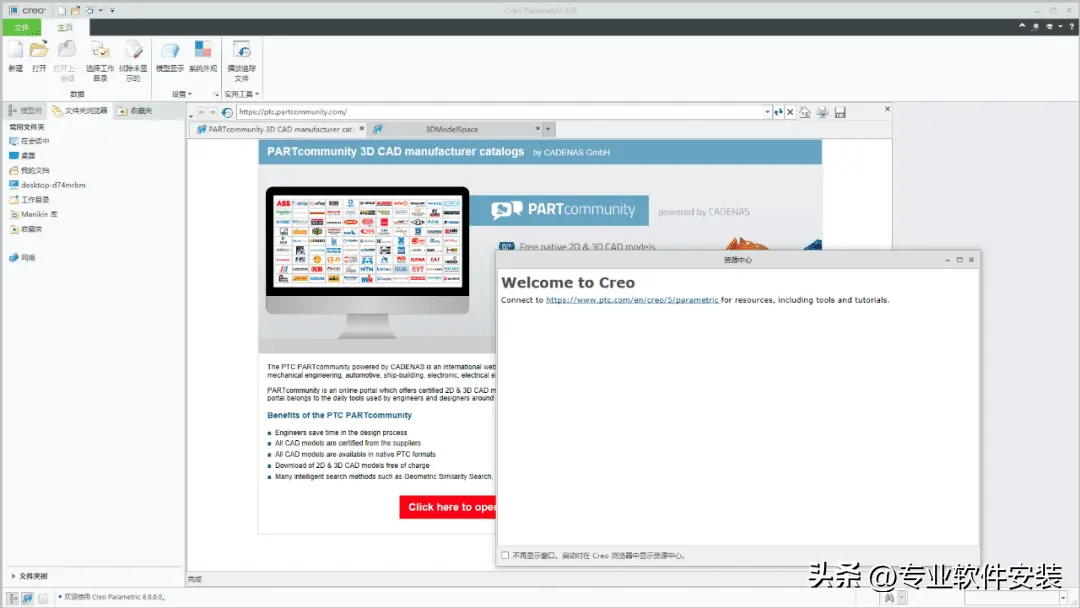
Task: Close the embedded browser panel
Action: (x=887, y=109)
